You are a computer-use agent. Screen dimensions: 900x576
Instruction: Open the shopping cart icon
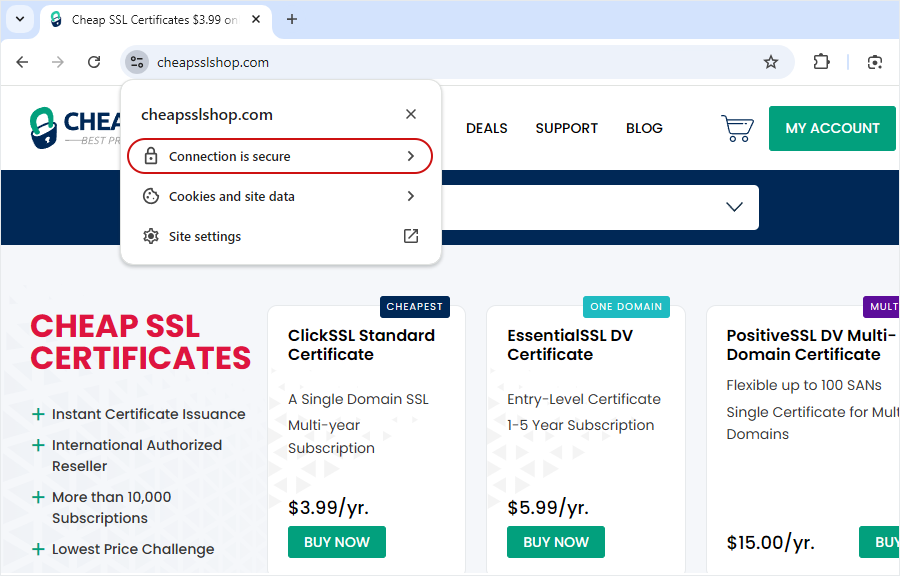738,128
